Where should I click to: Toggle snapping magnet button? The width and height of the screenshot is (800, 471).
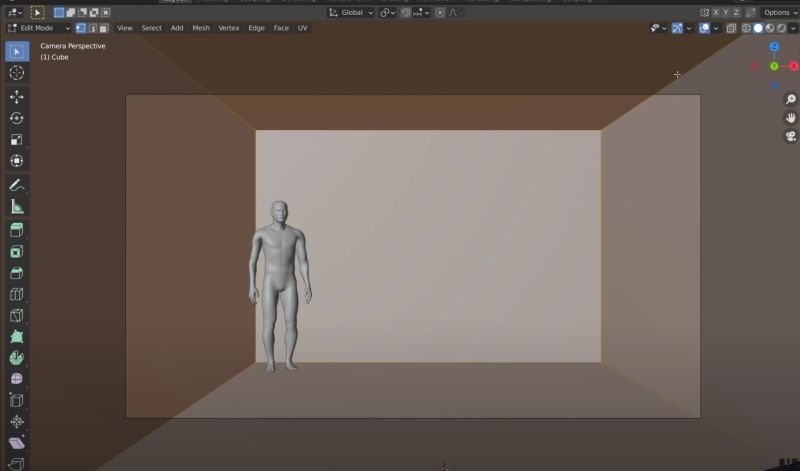tap(406, 13)
